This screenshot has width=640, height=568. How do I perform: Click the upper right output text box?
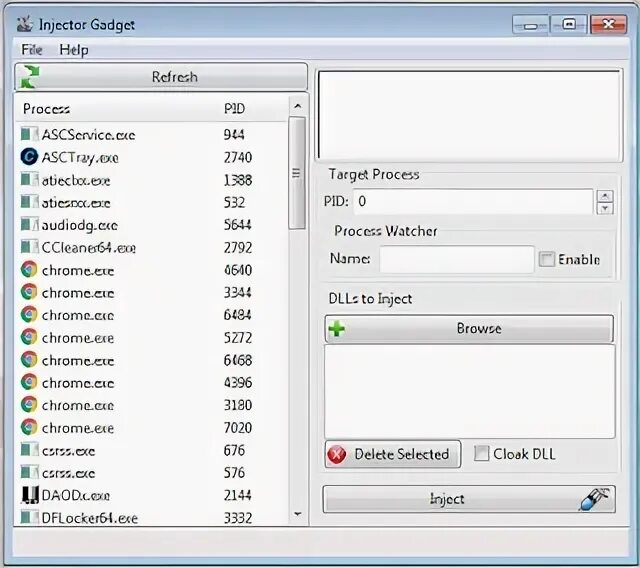tap(470, 115)
